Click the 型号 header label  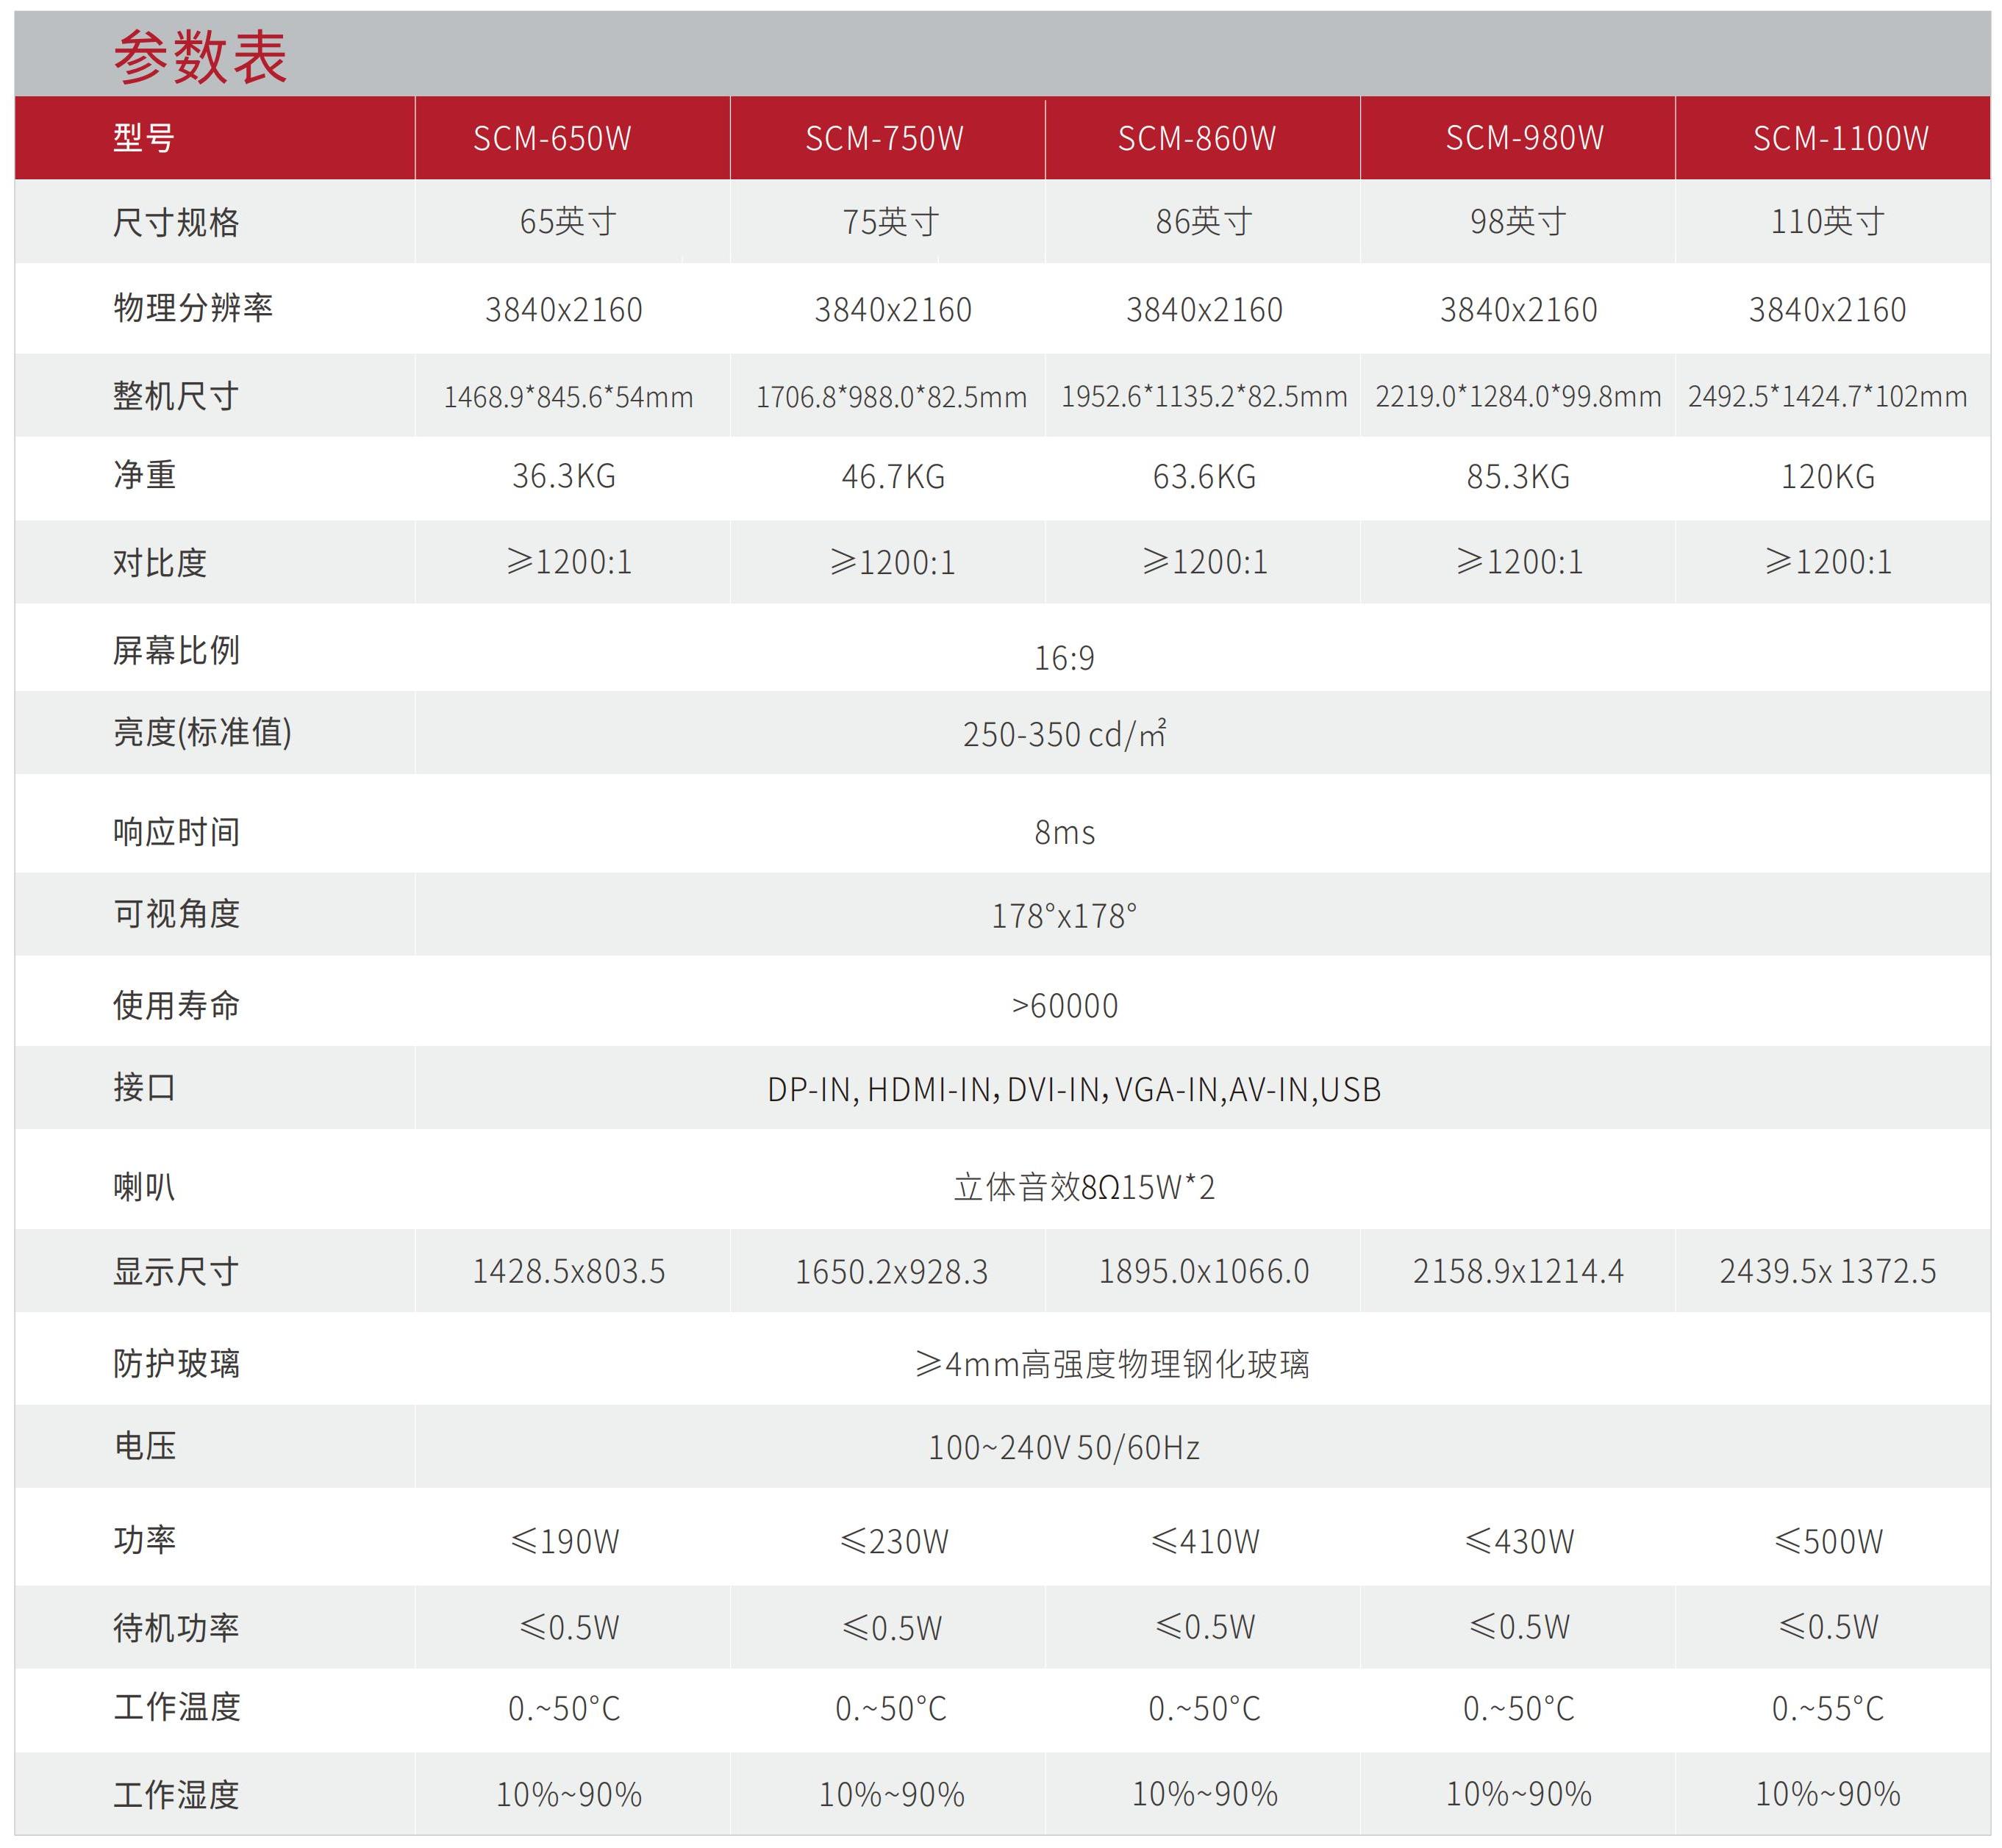(x=144, y=138)
